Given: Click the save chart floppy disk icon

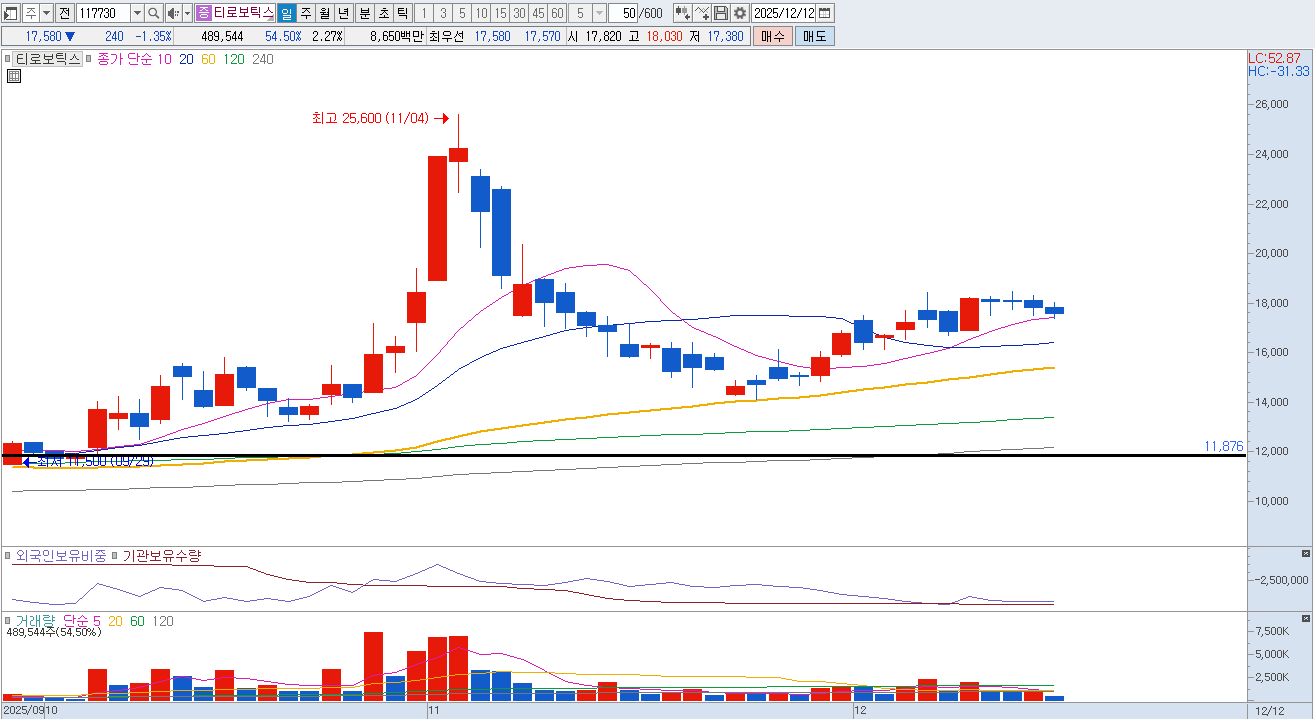Looking at the screenshot, I should (721, 13).
